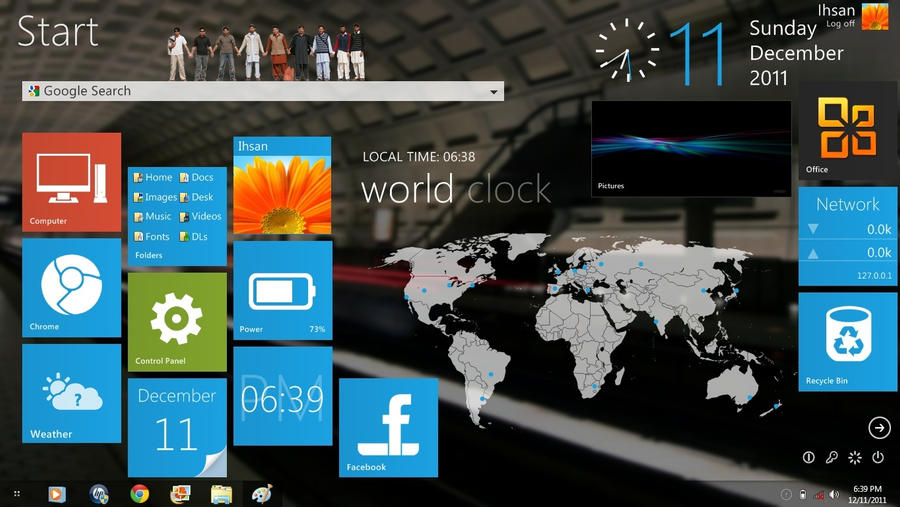Open the Office tile

(x=848, y=131)
